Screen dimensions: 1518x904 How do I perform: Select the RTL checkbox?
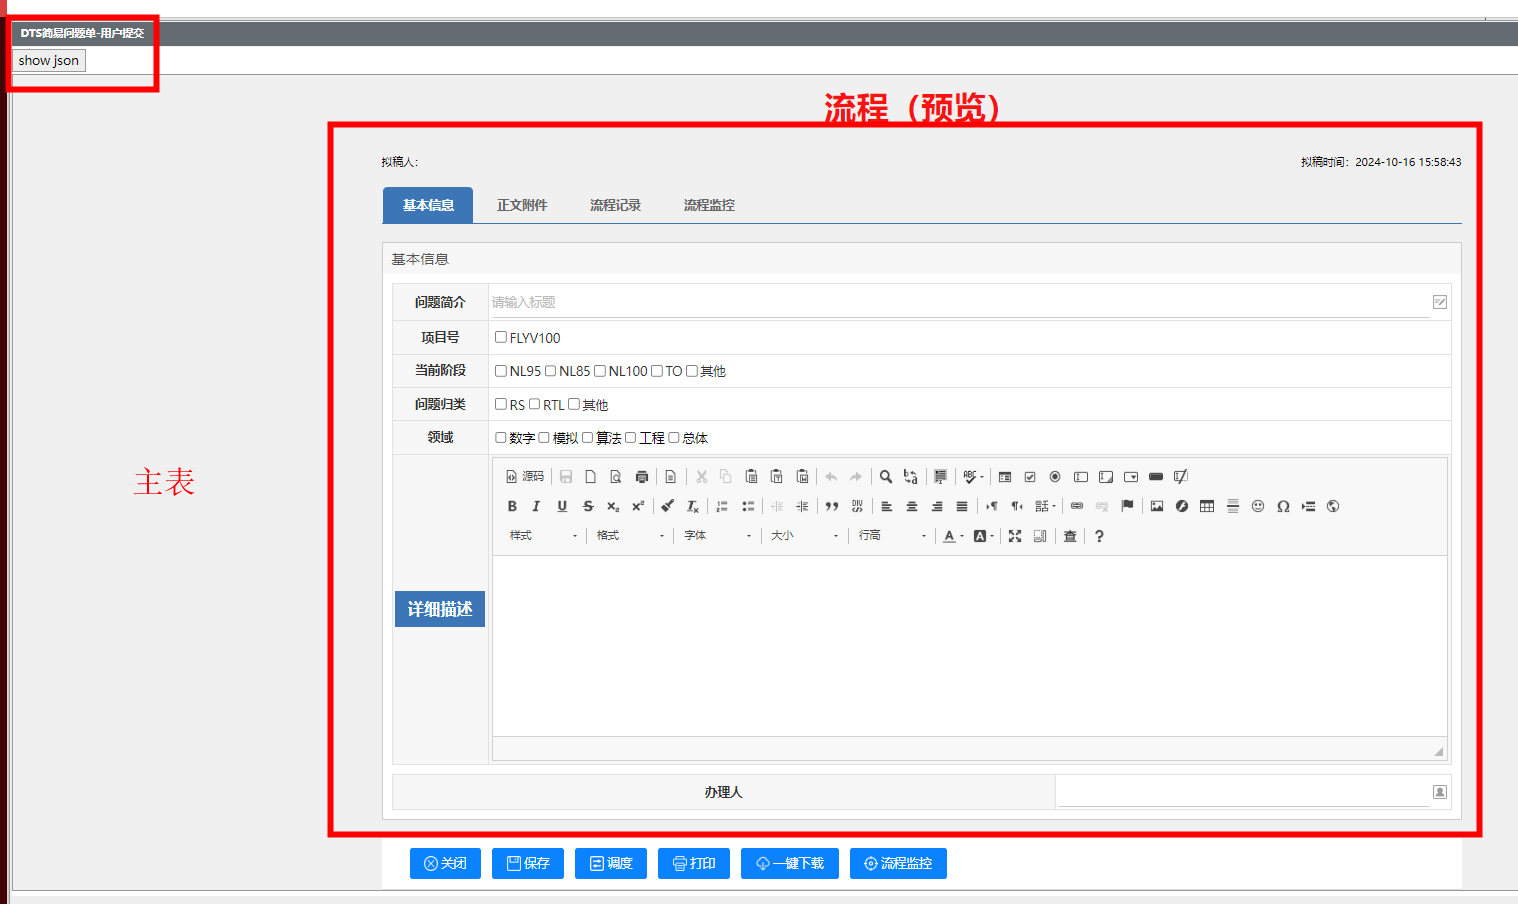tap(535, 404)
